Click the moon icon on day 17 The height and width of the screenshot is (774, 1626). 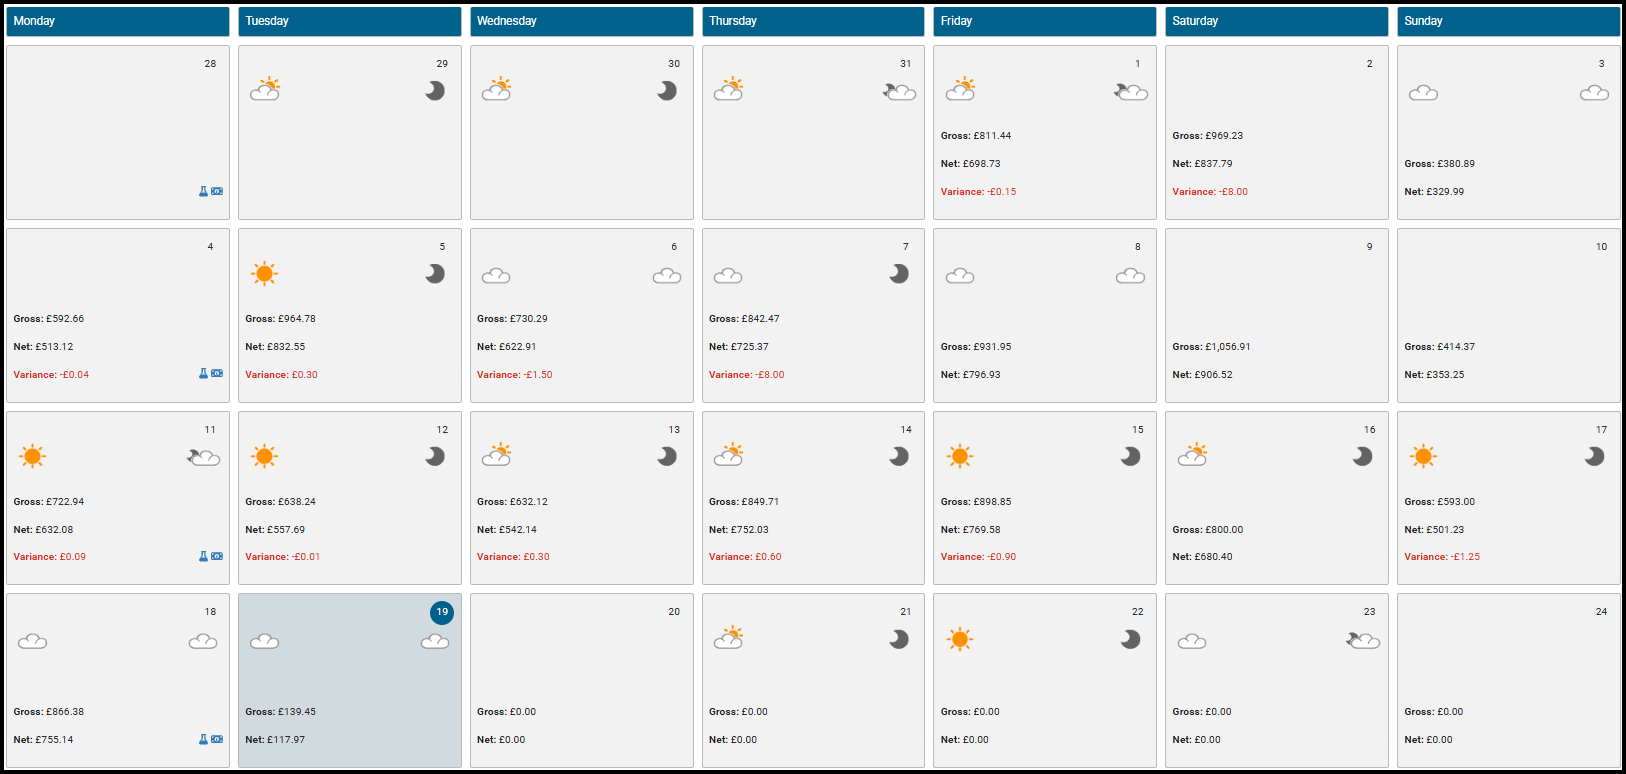1594,457
